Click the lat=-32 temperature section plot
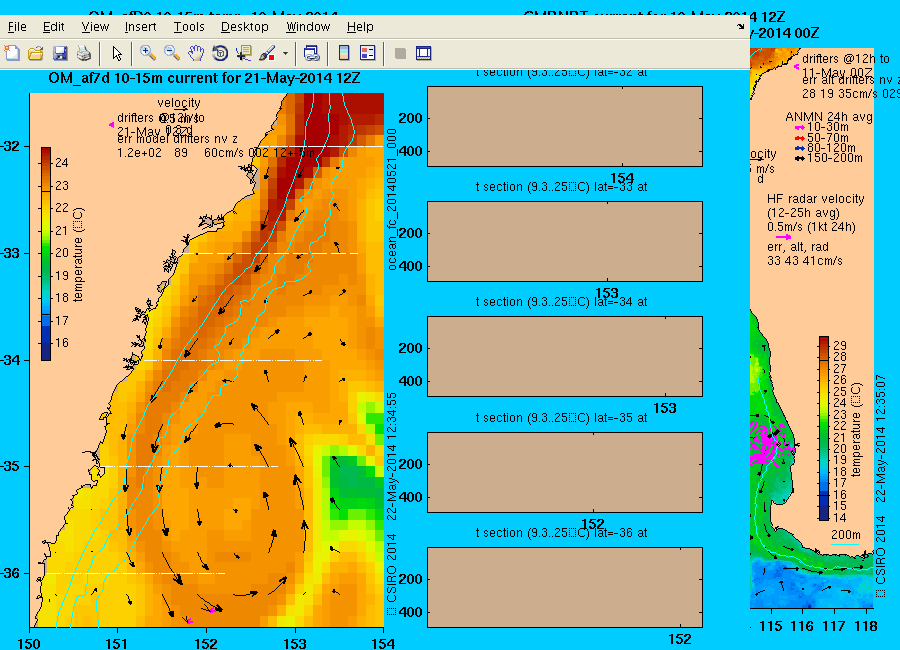Screen dimensions: 900x650 (565, 126)
